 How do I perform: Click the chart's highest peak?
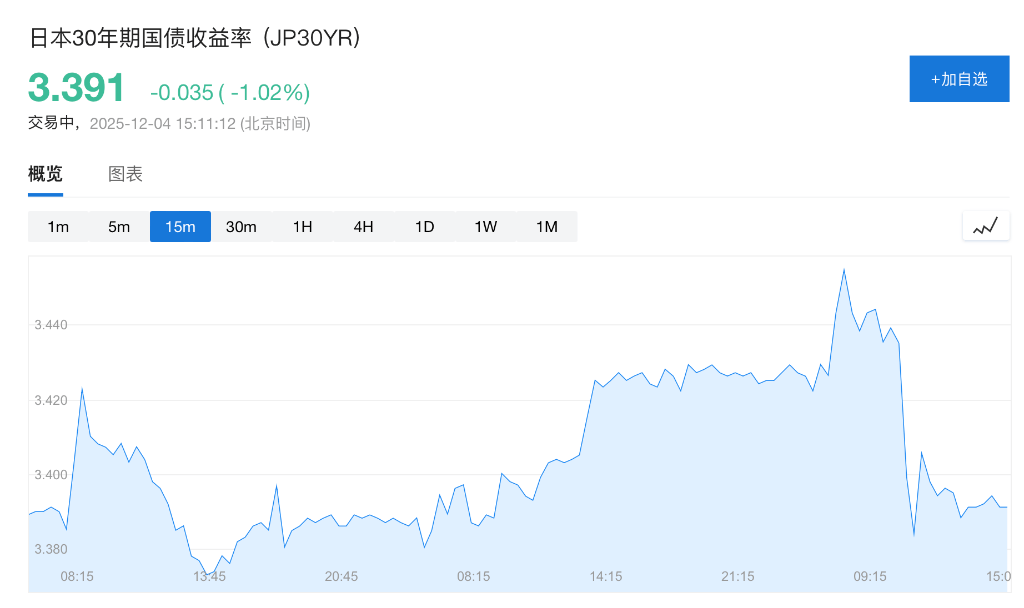[x=844, y=268]
